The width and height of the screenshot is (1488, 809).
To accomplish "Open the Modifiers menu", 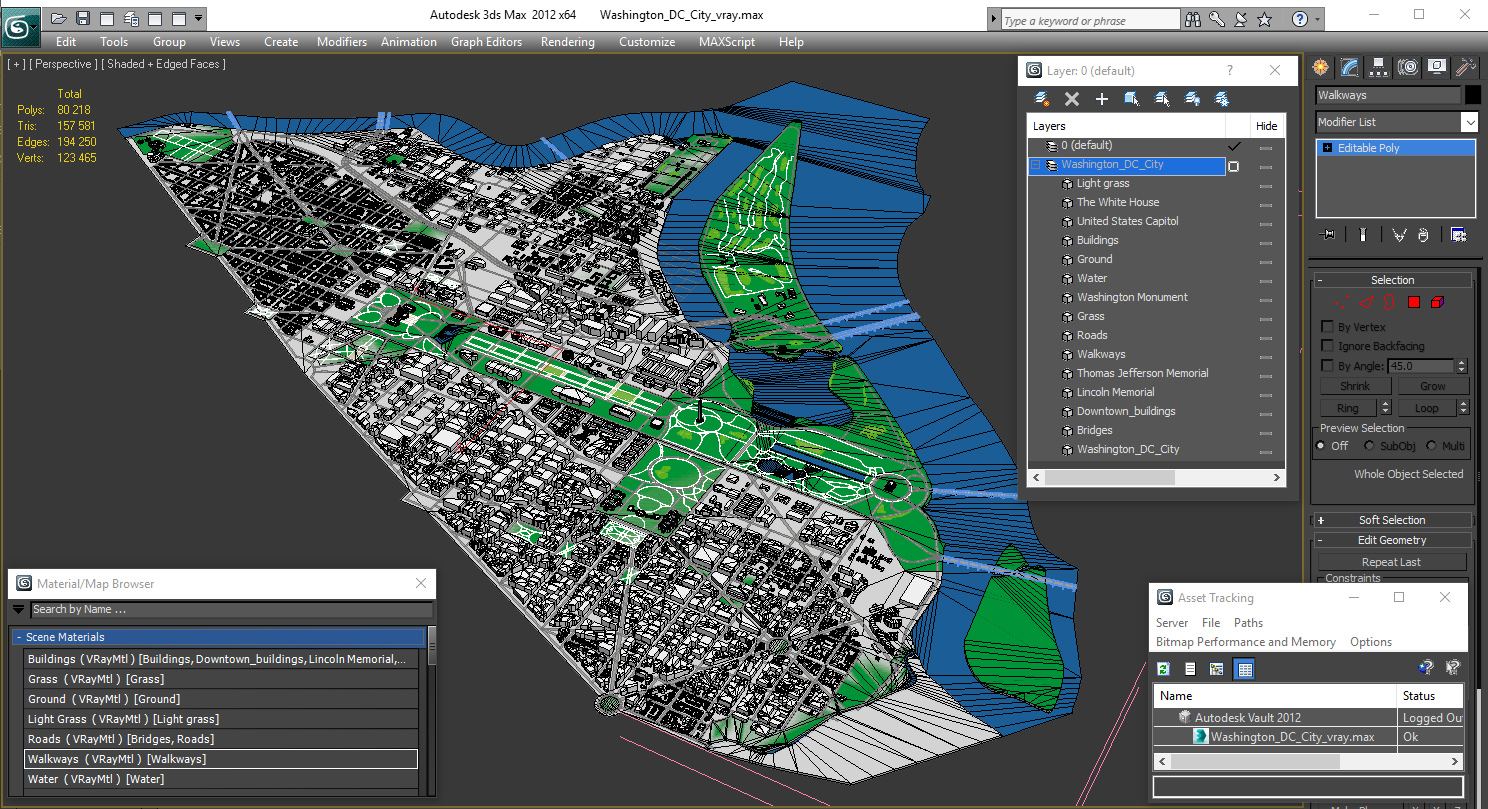I will (x=342, y=42).
